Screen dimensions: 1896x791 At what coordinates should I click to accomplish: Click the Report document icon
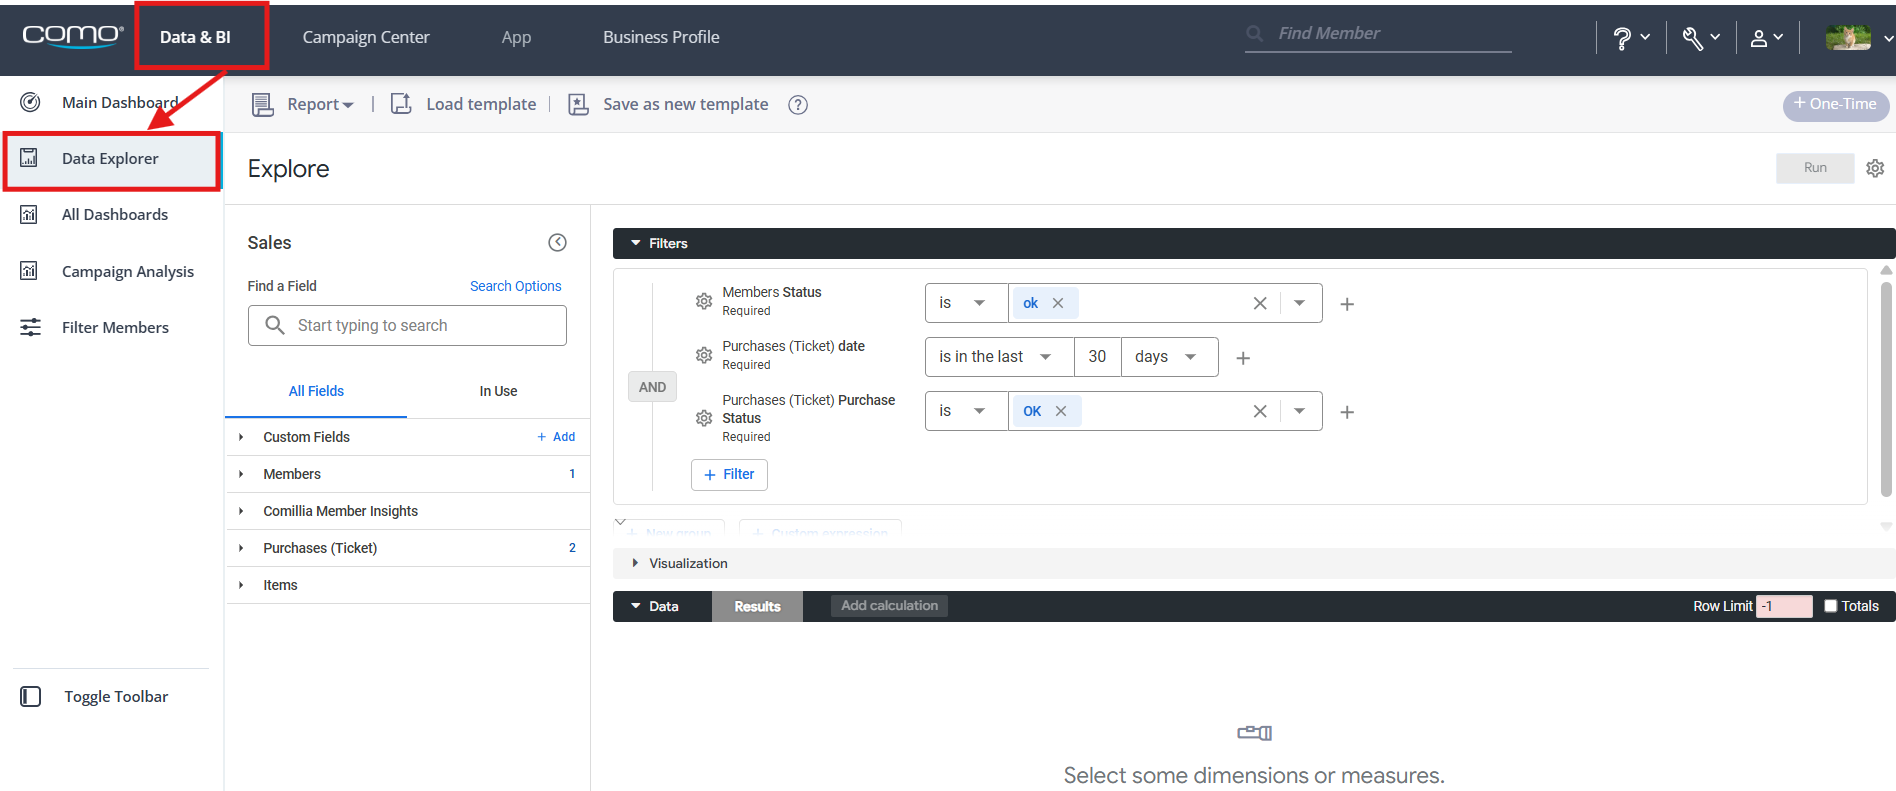262,104
